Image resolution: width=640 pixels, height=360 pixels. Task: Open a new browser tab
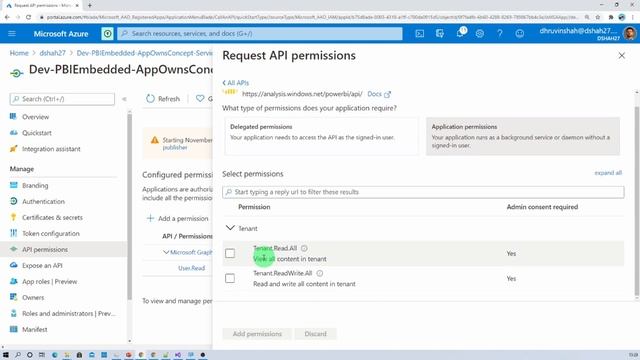coord(89,5)
